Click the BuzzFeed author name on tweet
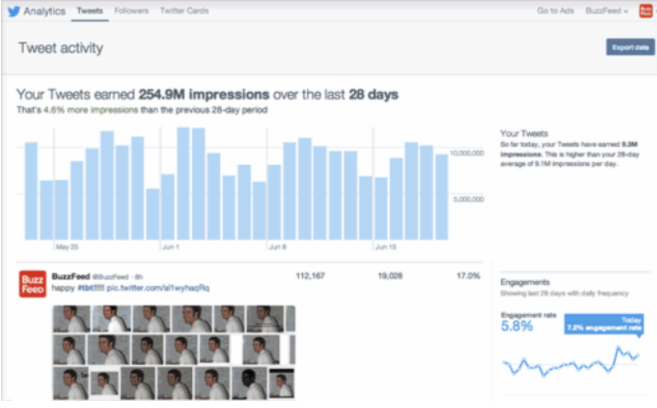The image size is (657, 408). click(70, 274)
